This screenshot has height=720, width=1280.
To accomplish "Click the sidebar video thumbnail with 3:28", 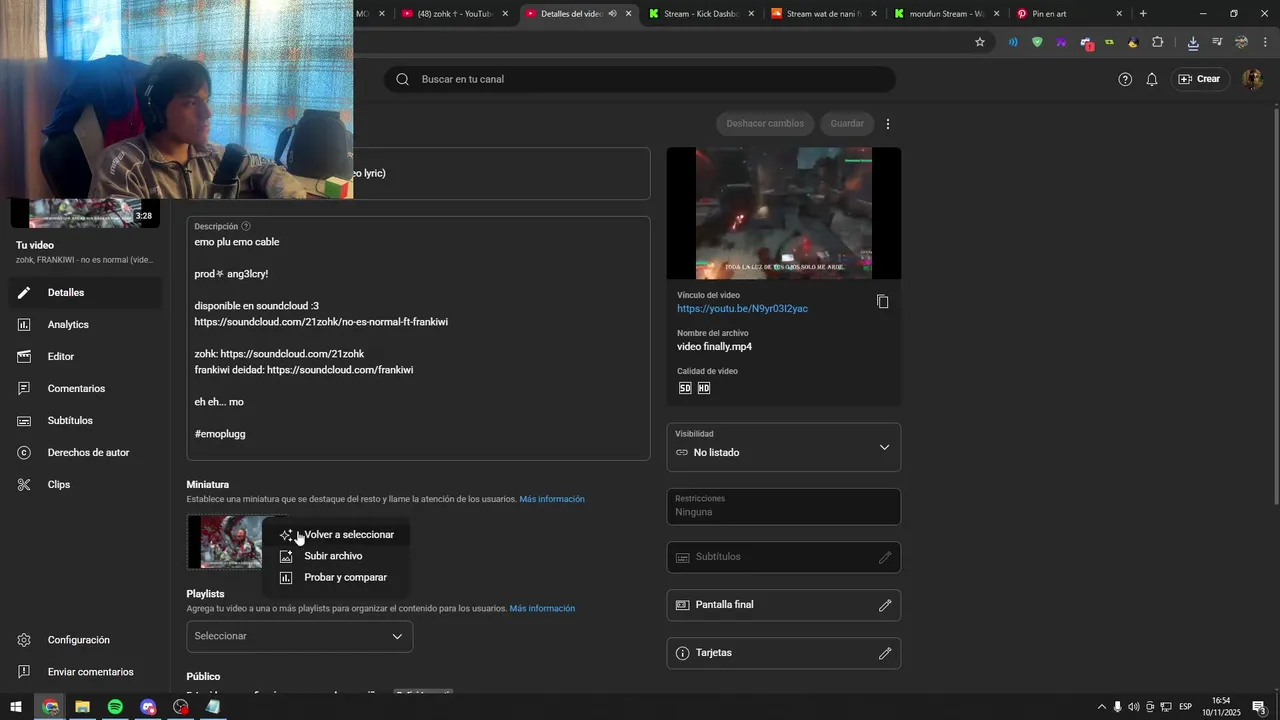I will (85, 213).
